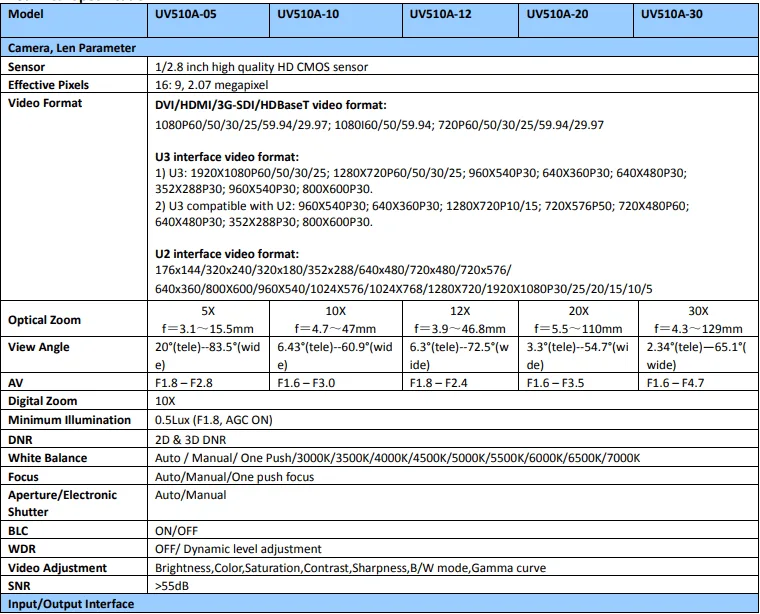The image size is (760, 614).
Task: Click the U3 interface video format heading
Action: point(227,156)
